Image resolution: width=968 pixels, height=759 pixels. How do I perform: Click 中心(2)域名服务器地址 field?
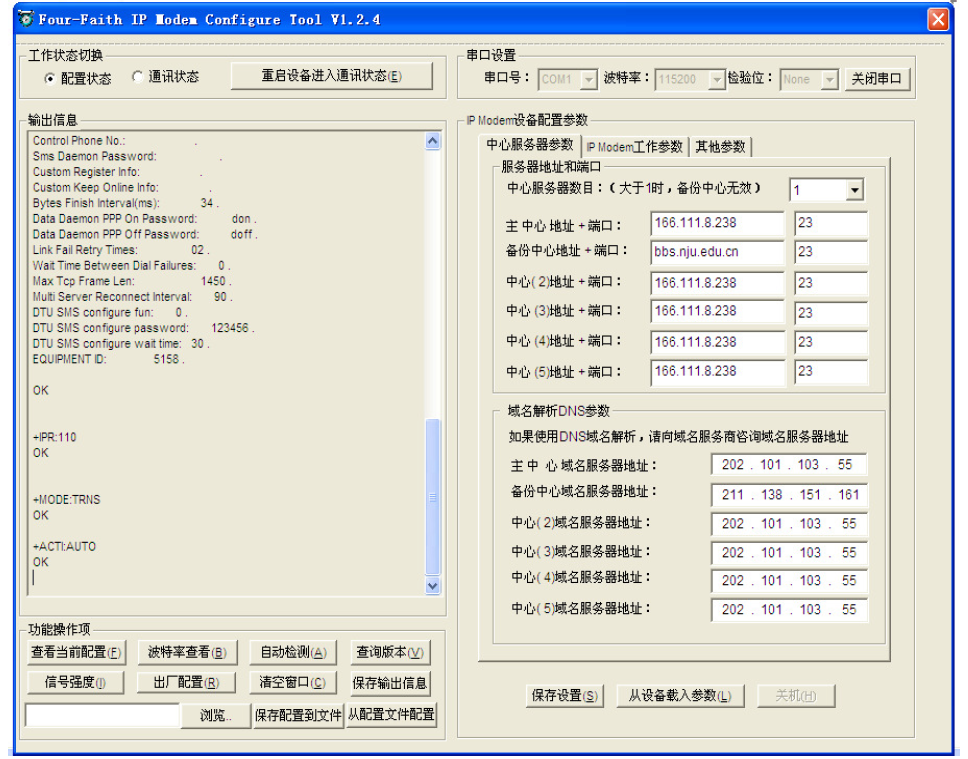pos(789,524)
